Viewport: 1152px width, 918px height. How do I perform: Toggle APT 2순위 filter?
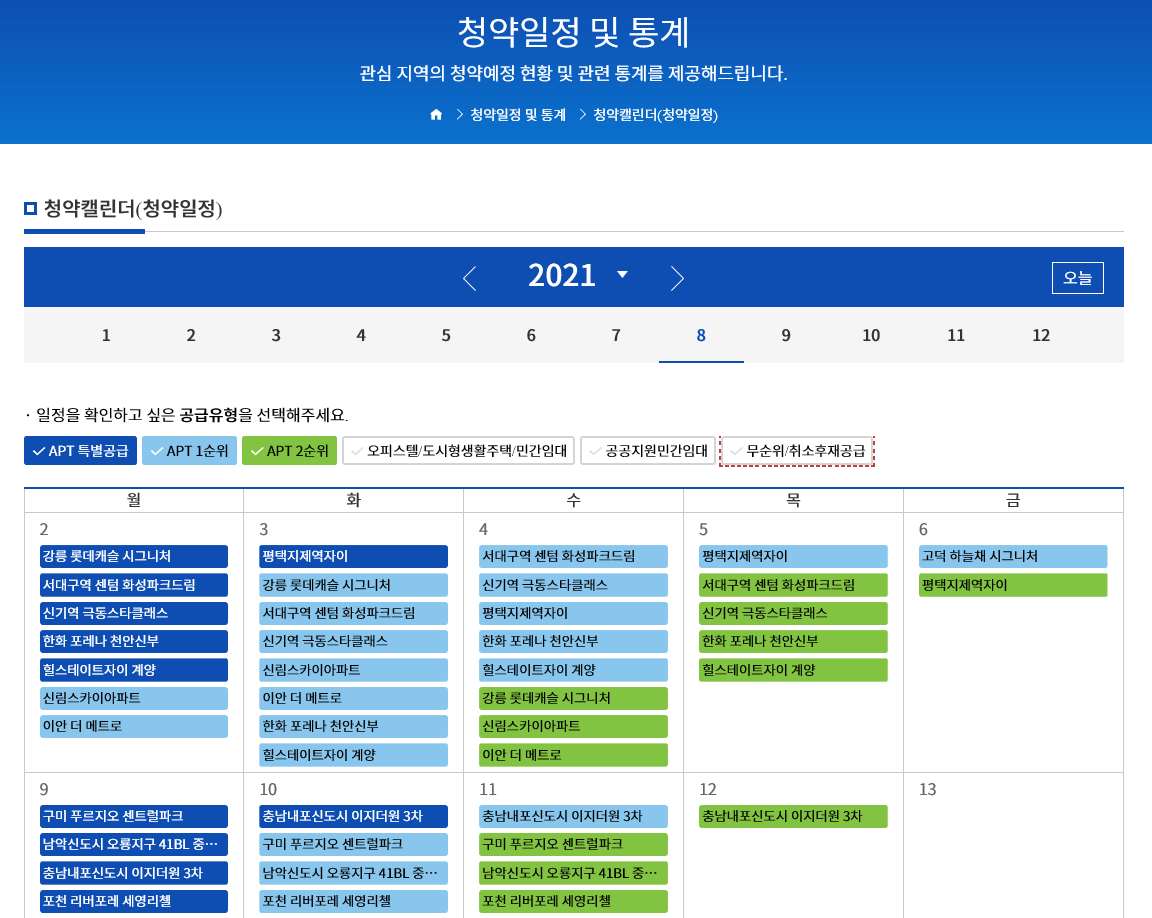pos(289,451)
